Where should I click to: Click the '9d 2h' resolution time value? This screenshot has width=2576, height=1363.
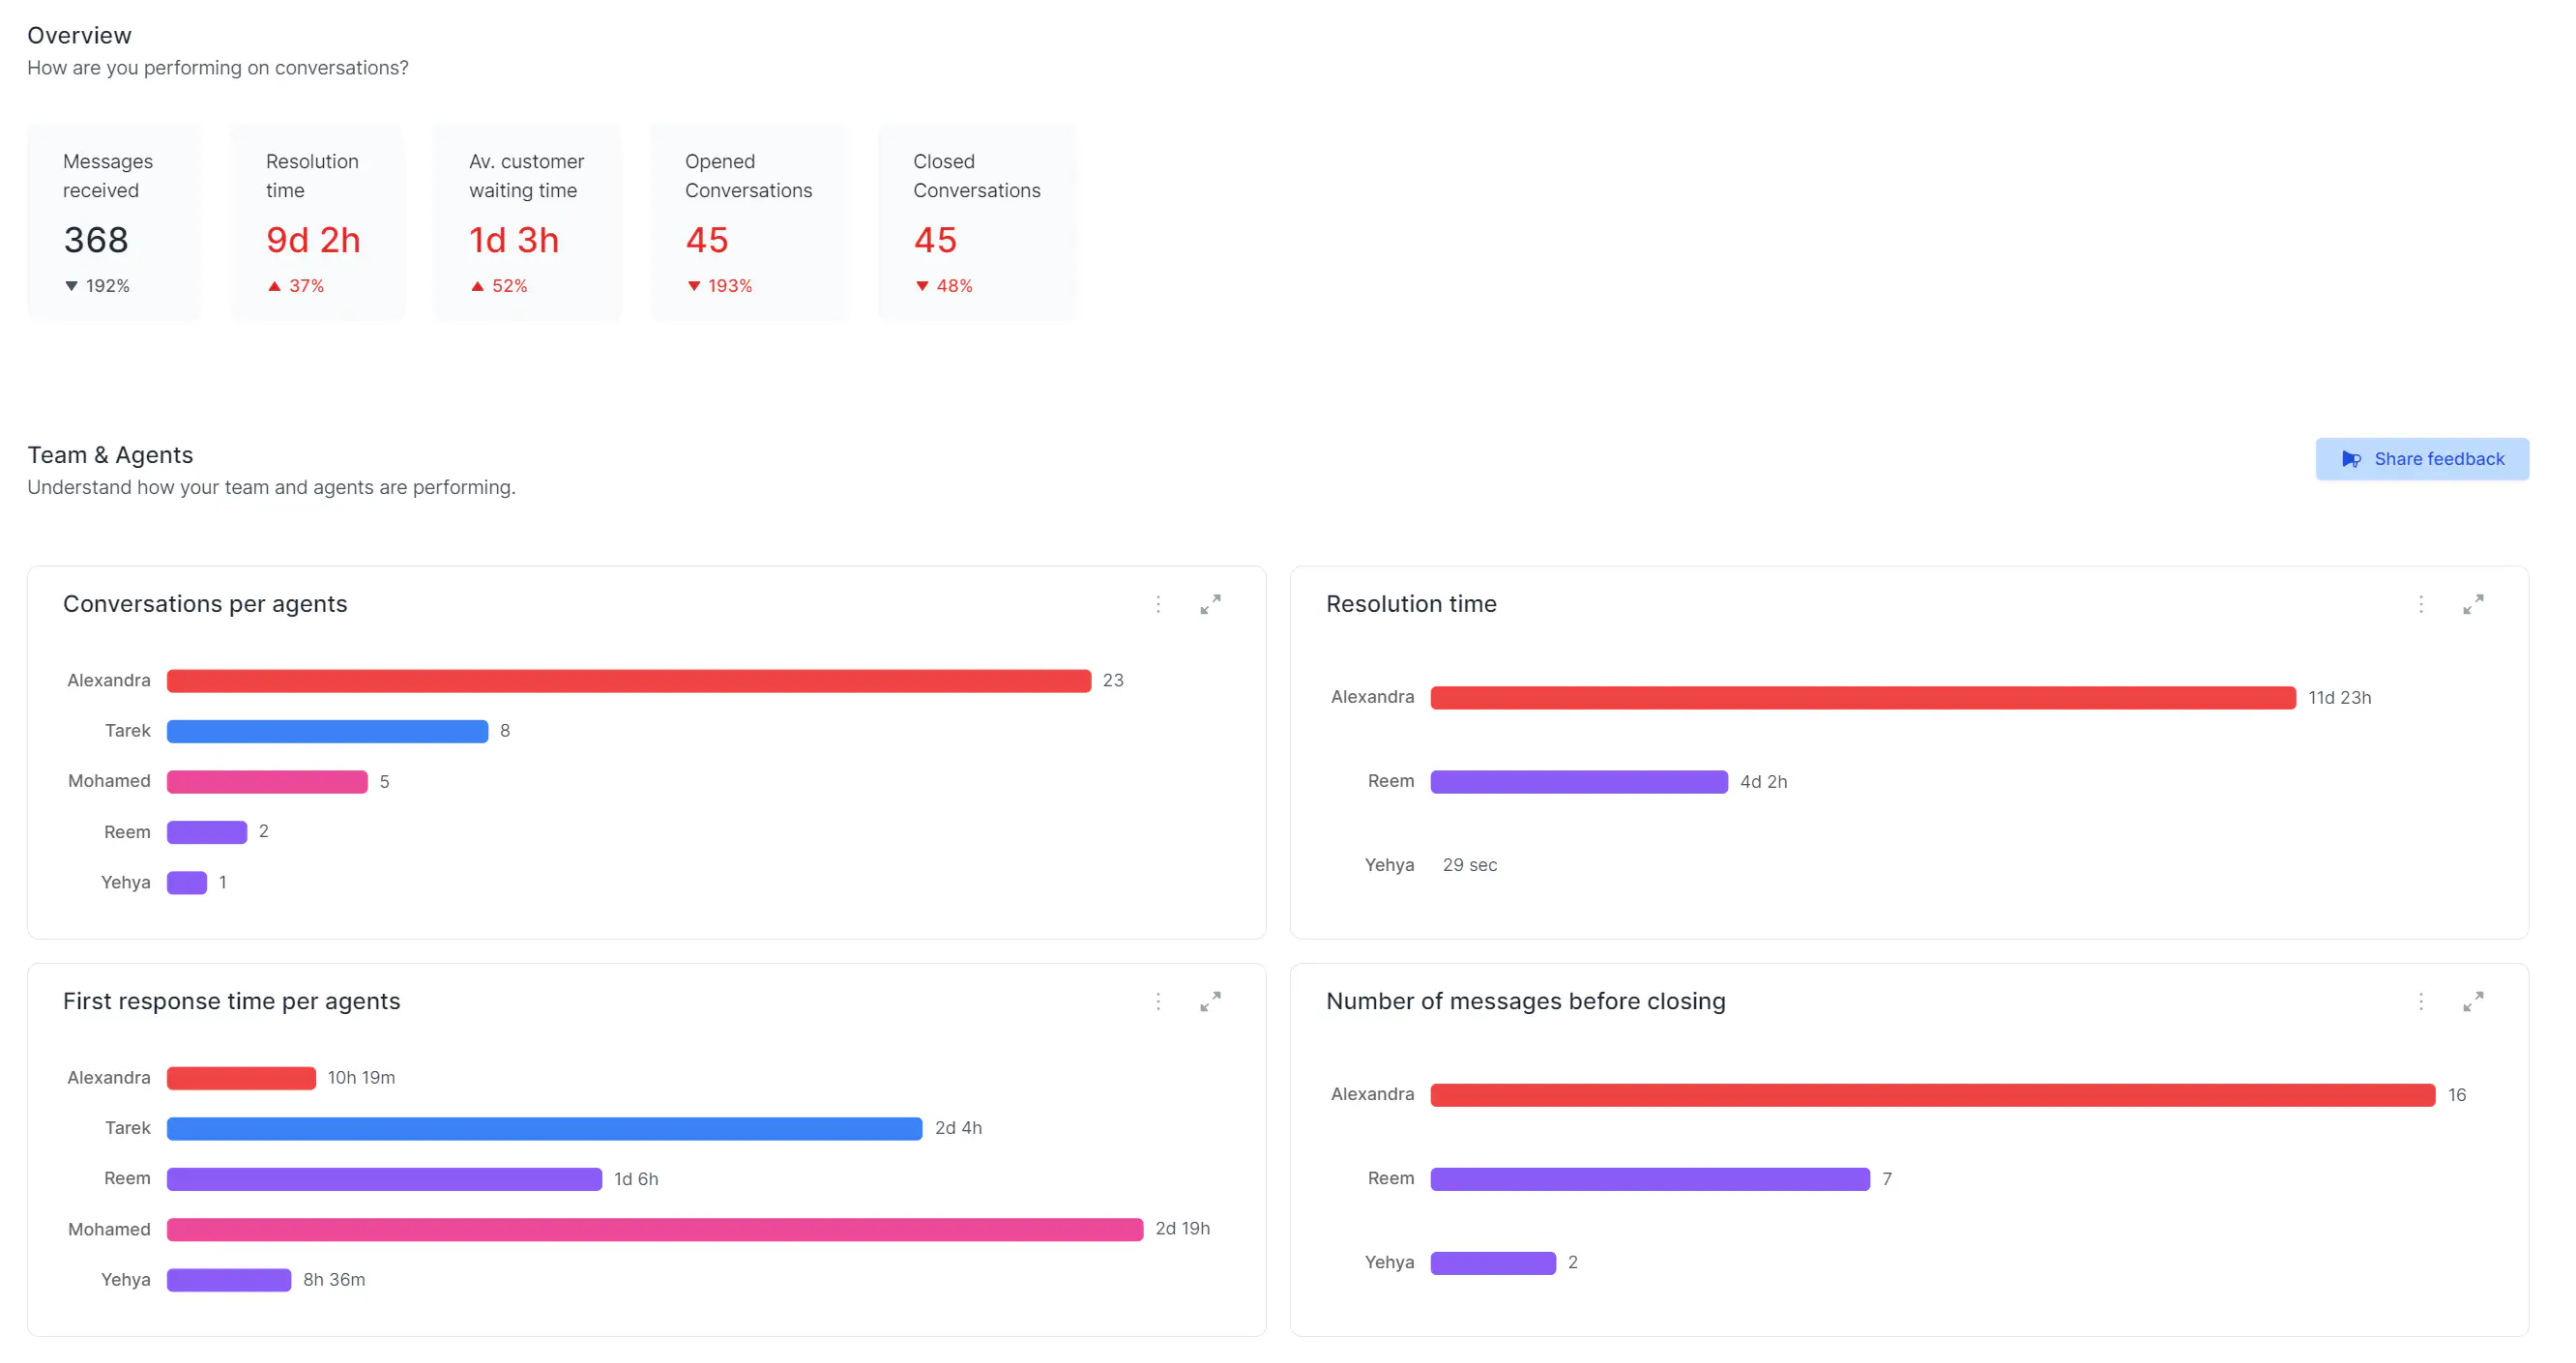313,240
